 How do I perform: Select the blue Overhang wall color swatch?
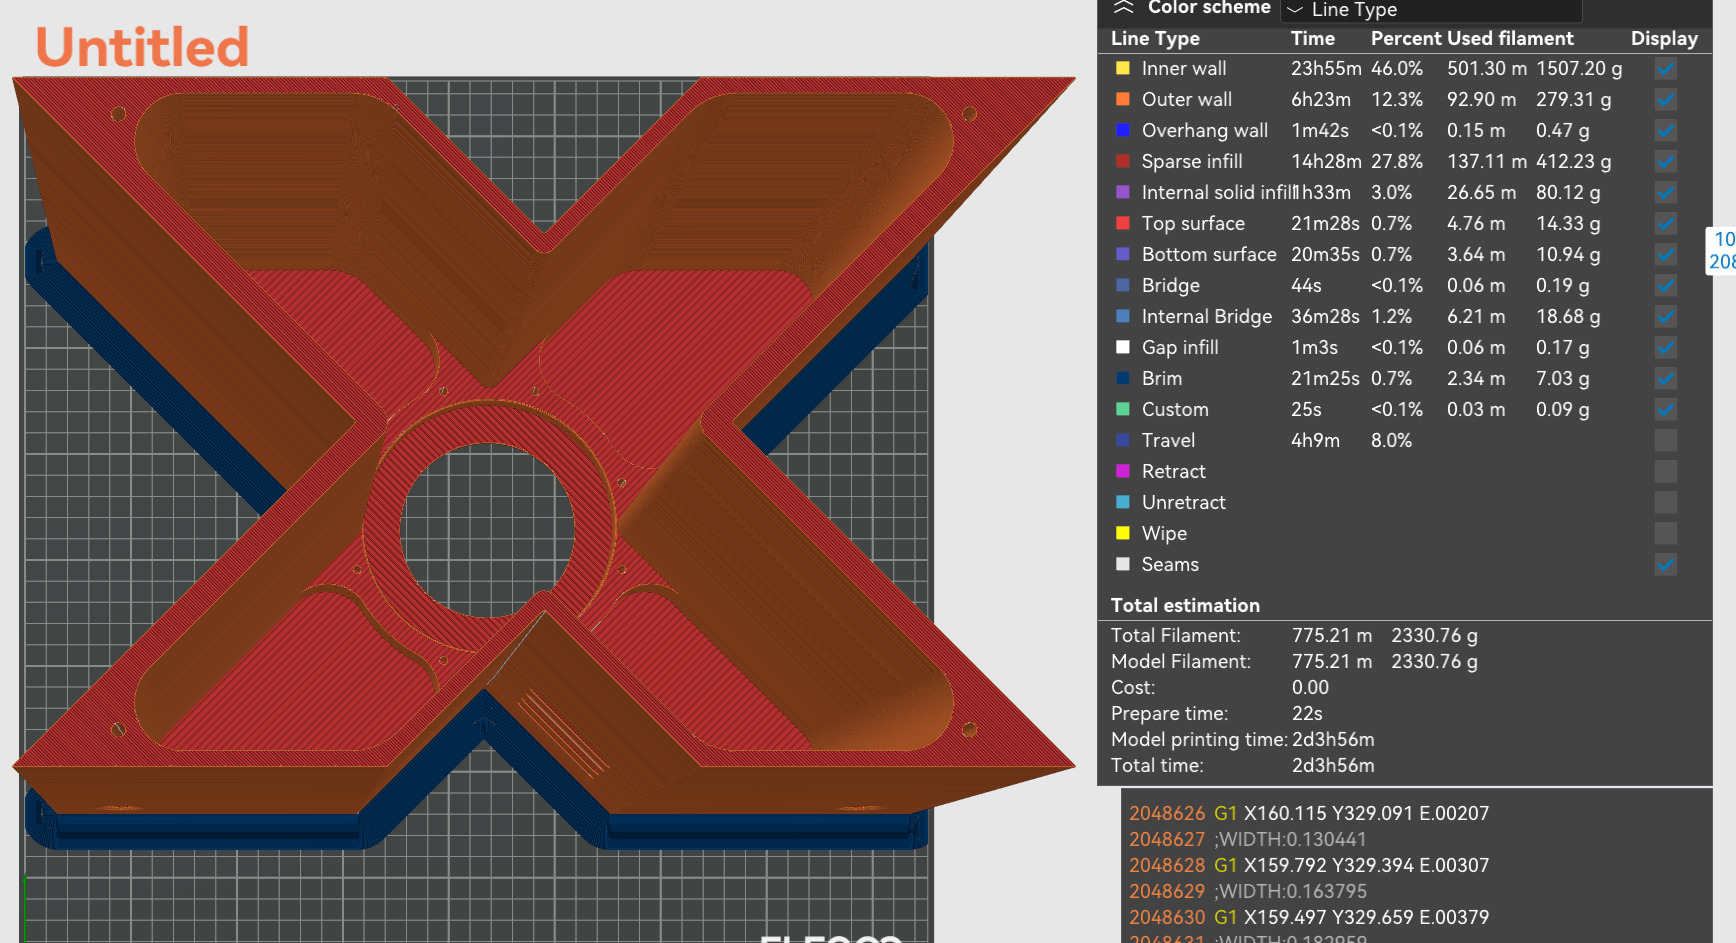1123,131
